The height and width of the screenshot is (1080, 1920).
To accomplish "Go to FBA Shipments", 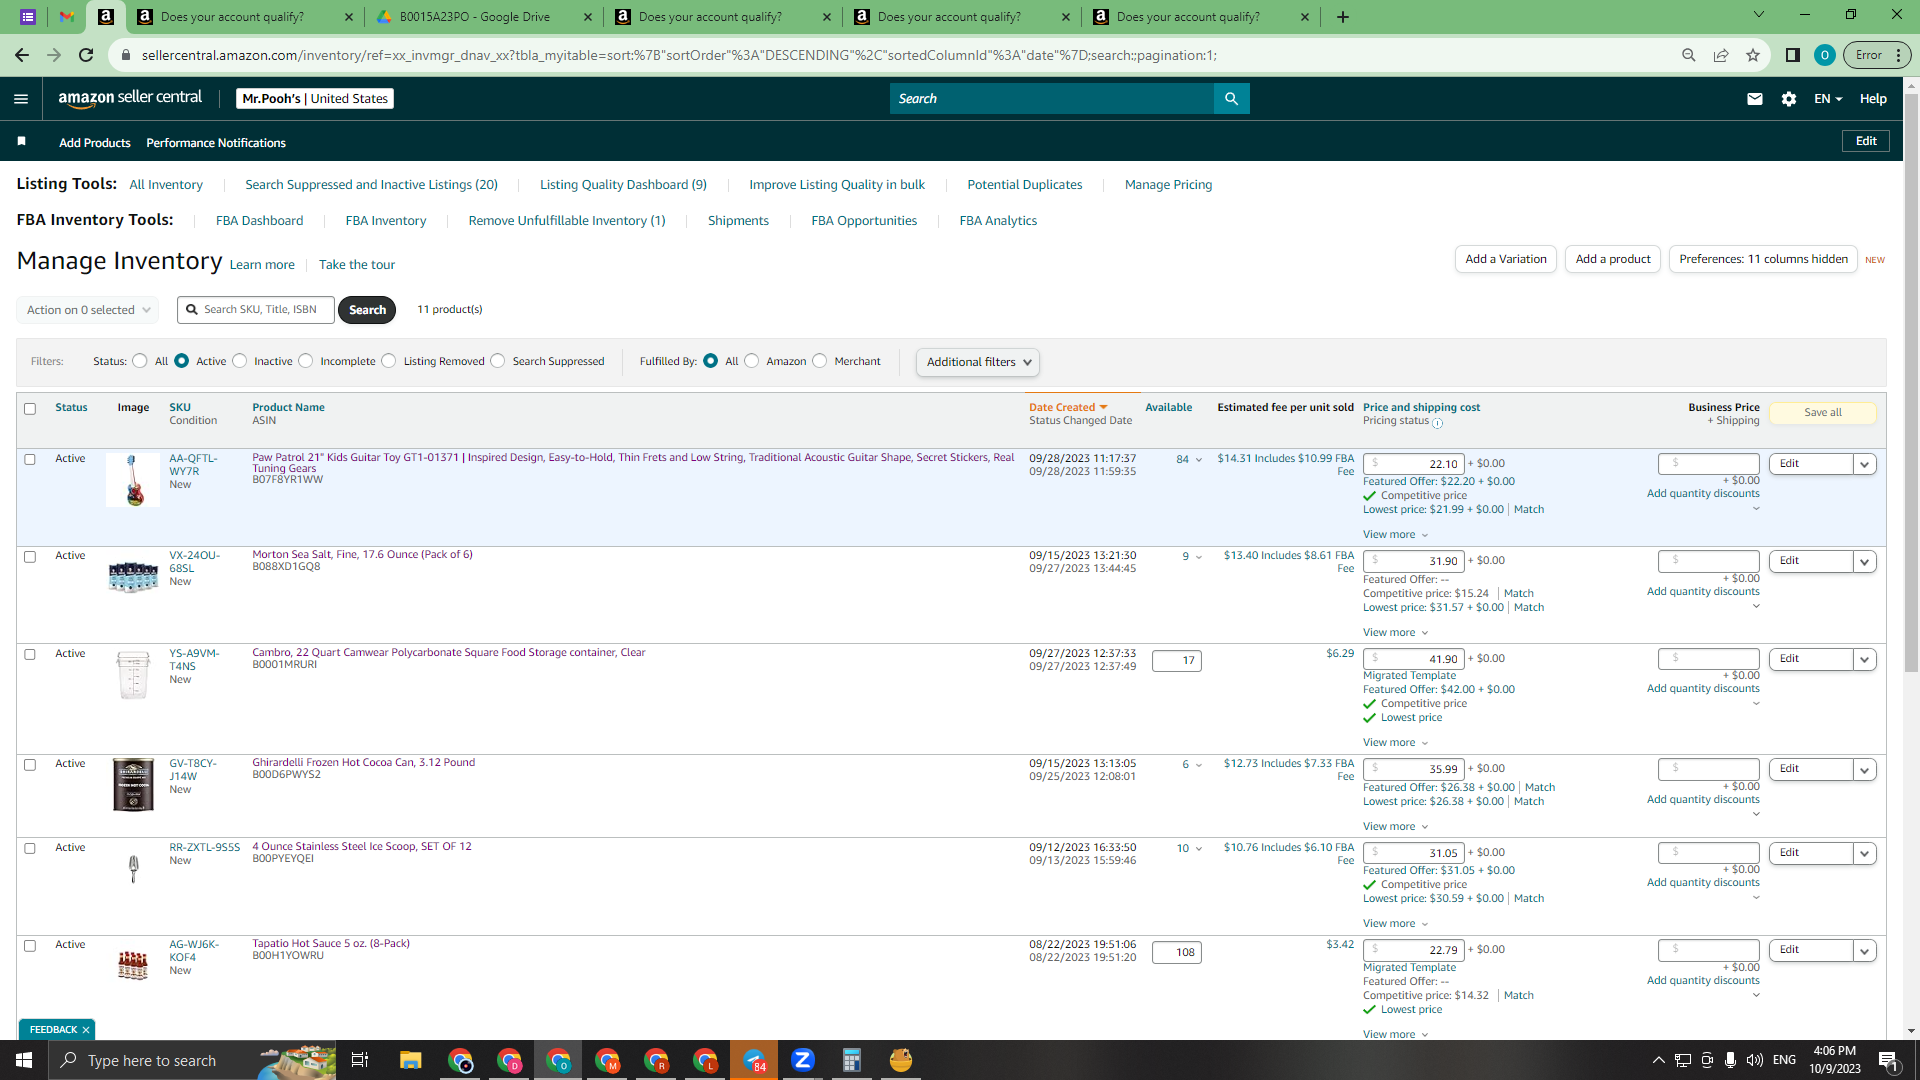I will tap(738, 221).
